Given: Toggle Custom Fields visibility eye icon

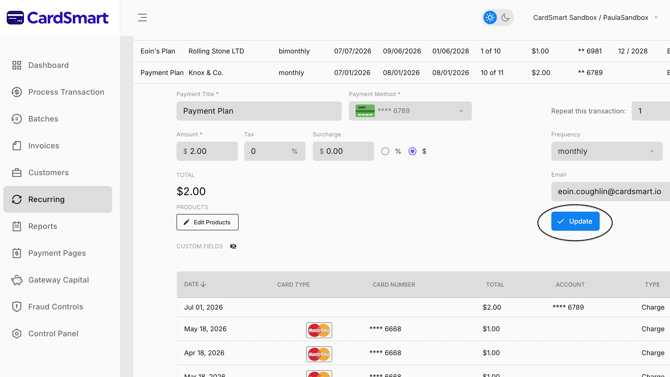Looking at the screenshot, I should click(x=233, y=246).
